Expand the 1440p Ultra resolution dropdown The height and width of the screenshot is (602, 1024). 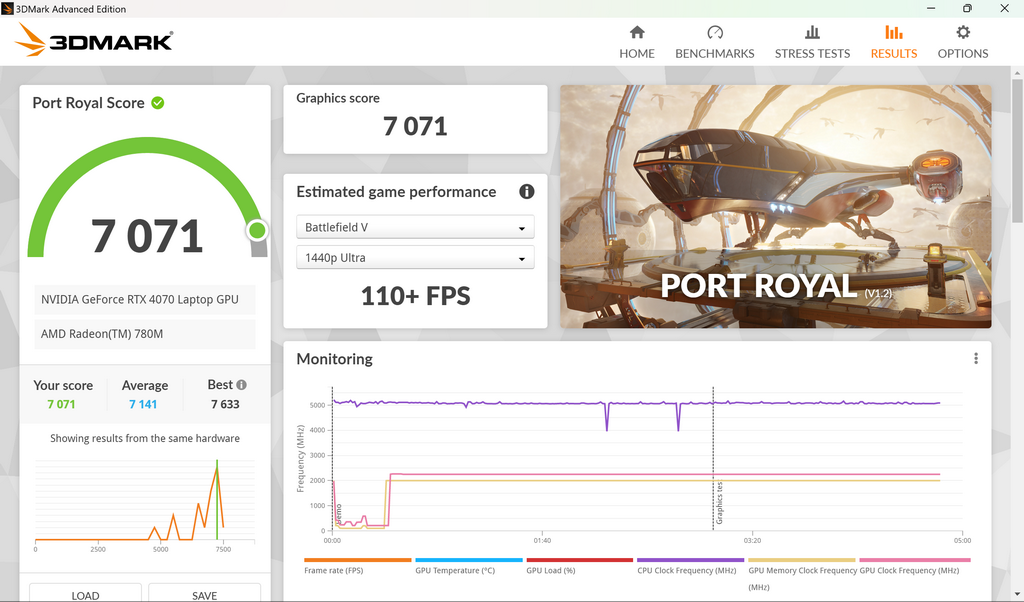tap(415, 258)
